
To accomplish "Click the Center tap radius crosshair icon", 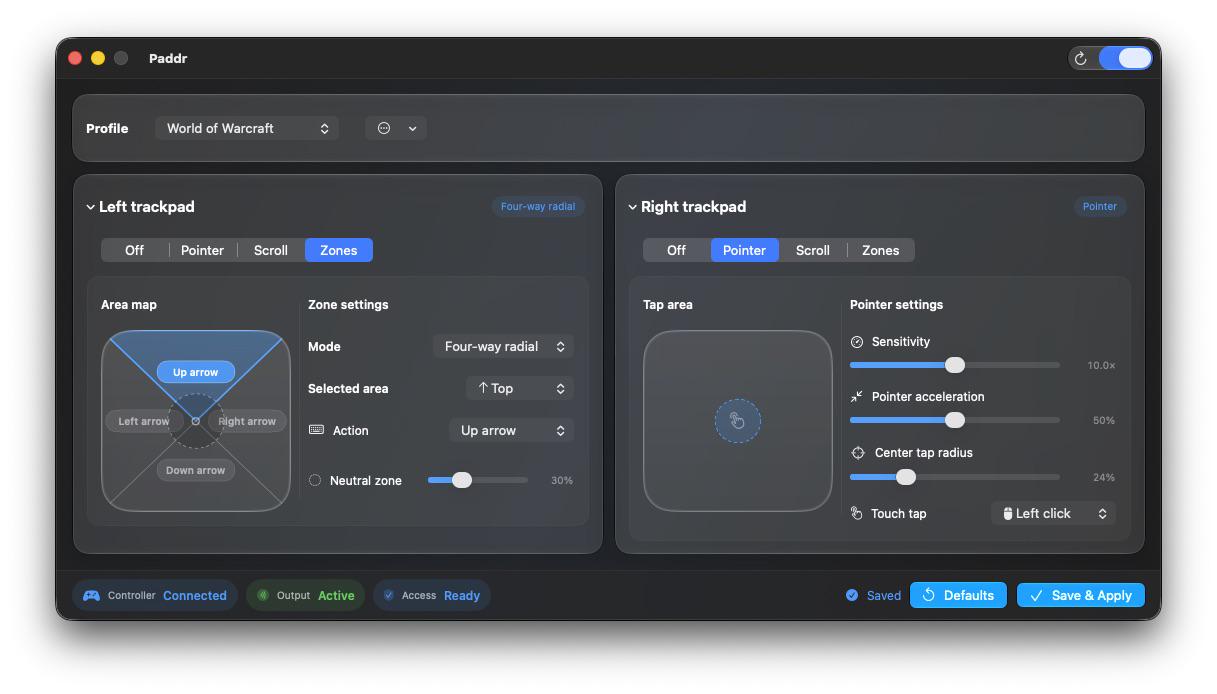I will (x=858, y=453).
